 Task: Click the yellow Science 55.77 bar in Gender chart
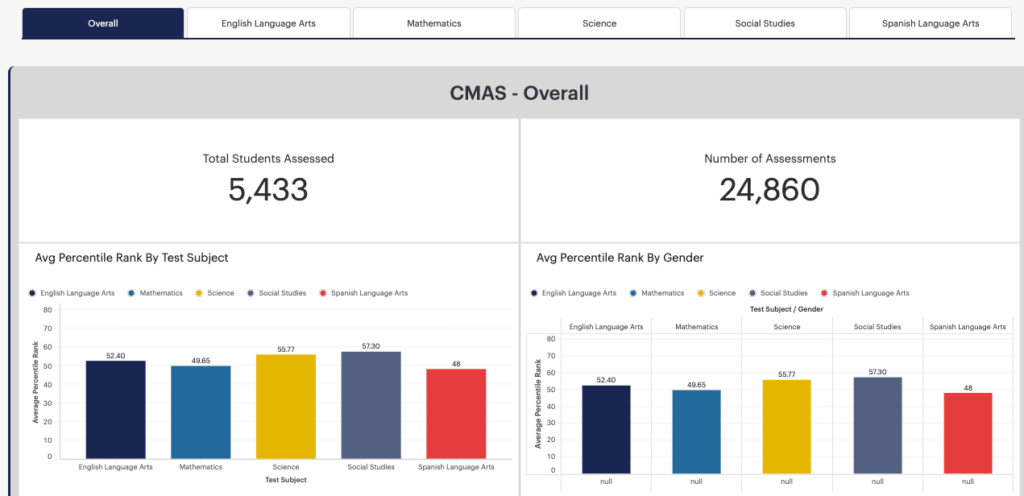click(786, 427)
